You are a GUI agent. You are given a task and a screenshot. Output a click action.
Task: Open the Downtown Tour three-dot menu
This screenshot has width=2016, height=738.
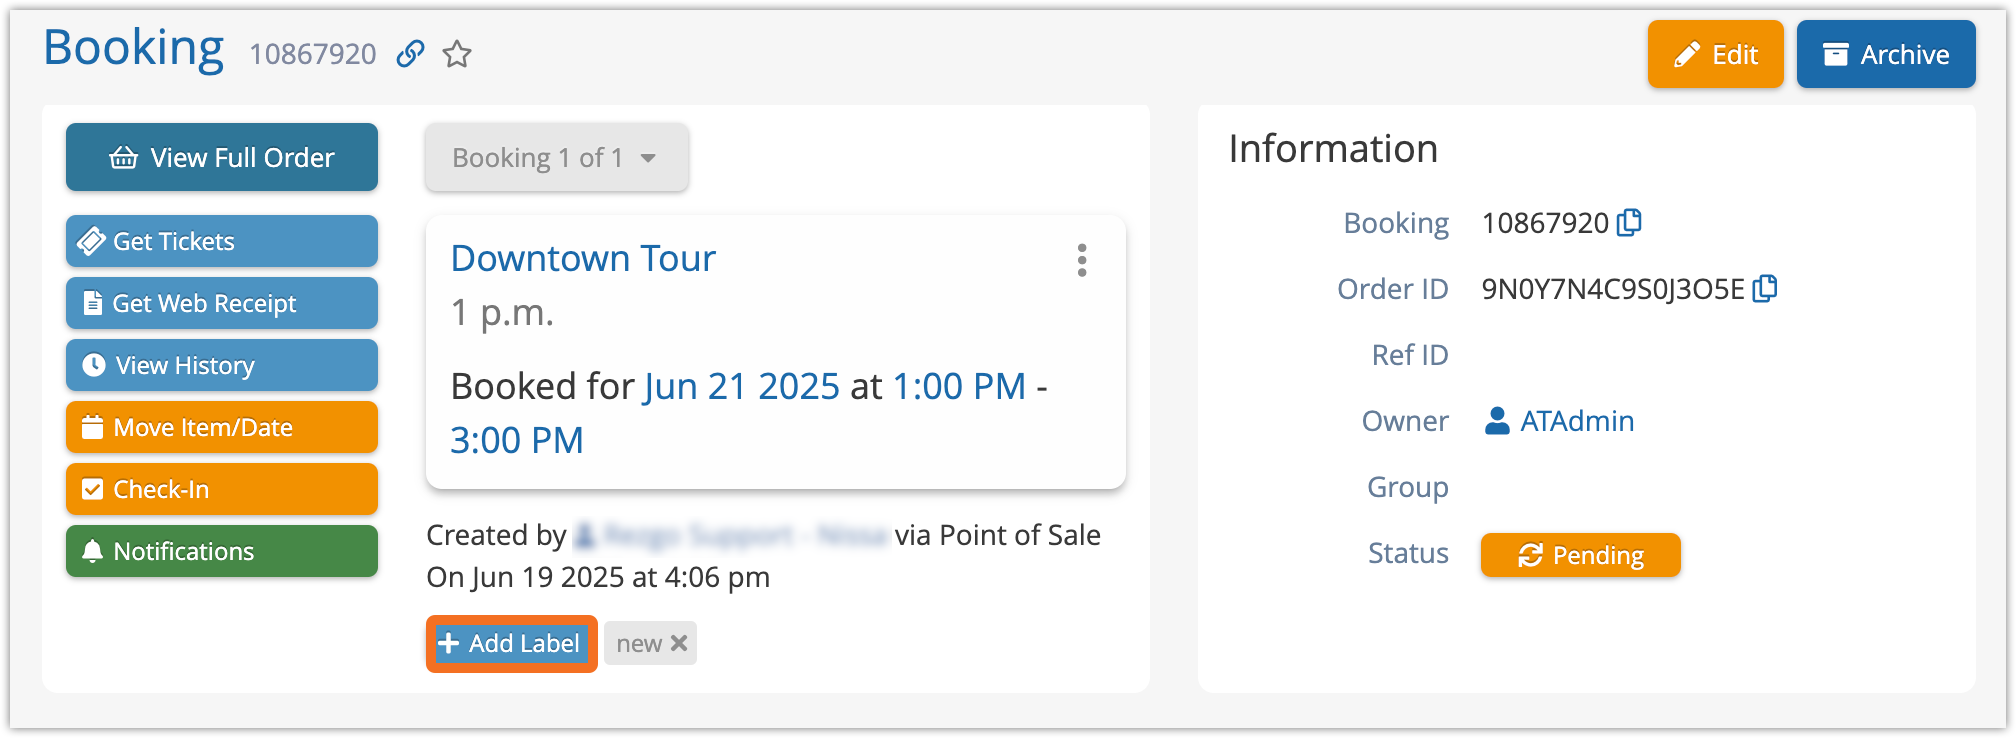click(1082, 260)
